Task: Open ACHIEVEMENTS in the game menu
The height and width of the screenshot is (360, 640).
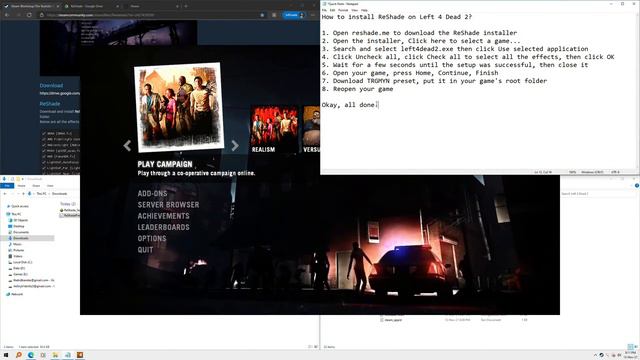Action: (163, 216)
